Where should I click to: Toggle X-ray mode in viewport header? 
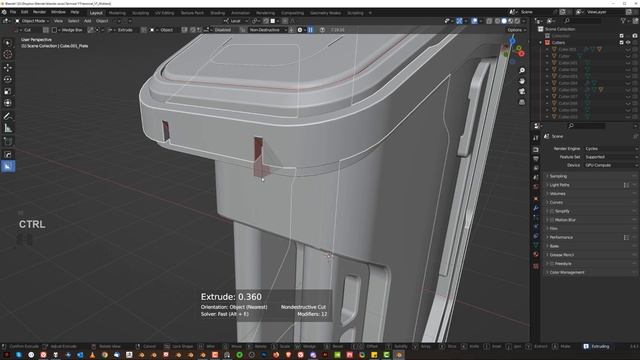(489, 21)
